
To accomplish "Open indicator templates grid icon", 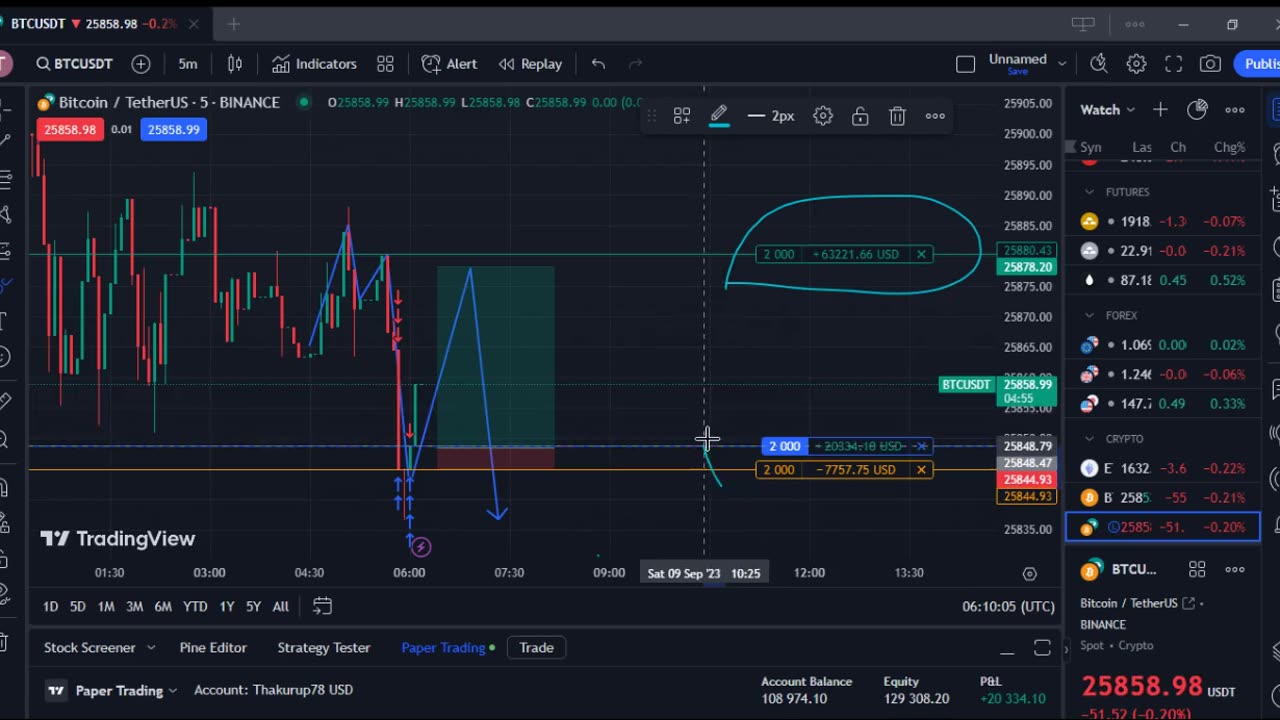I will coord(385,64).
